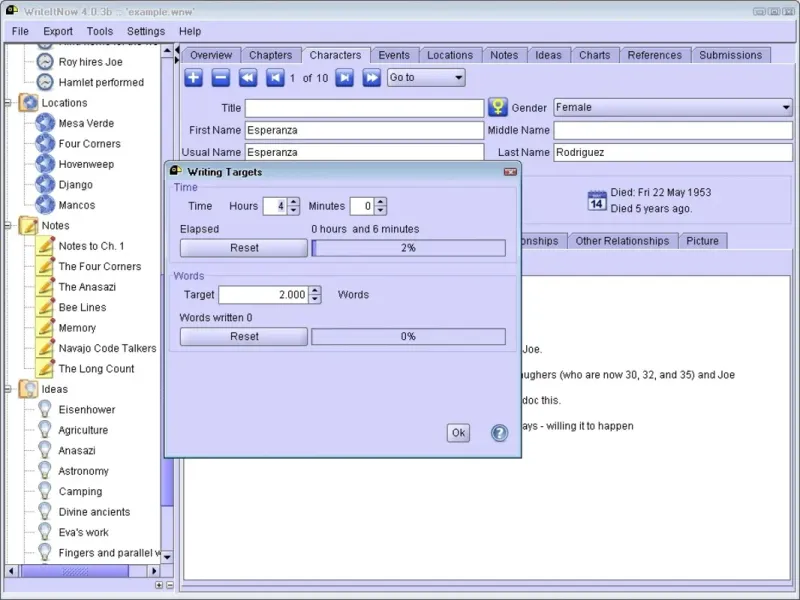The height and width of the screenshot is (600, 800).
Task: Open The Anasazi note
Action: (87, 287)
